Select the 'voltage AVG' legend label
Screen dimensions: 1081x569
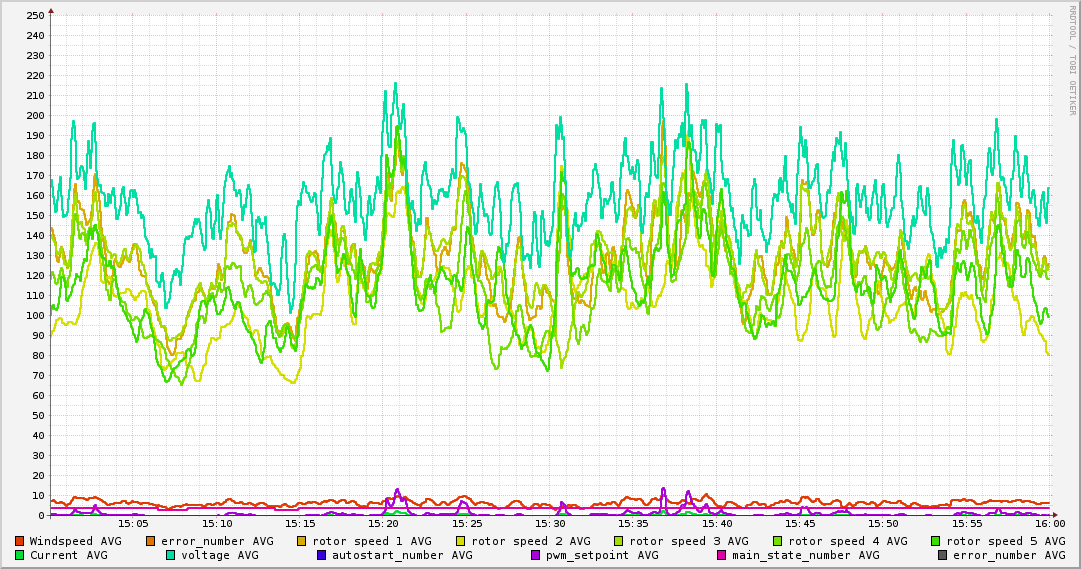(220, 555)
